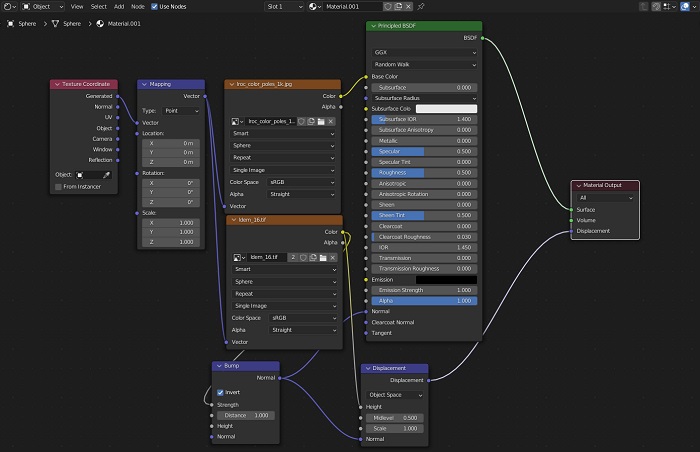The height and width of the screenshot is (452, 700).
Task: Expand the GGX distribution dropdown
Action: 424,51
